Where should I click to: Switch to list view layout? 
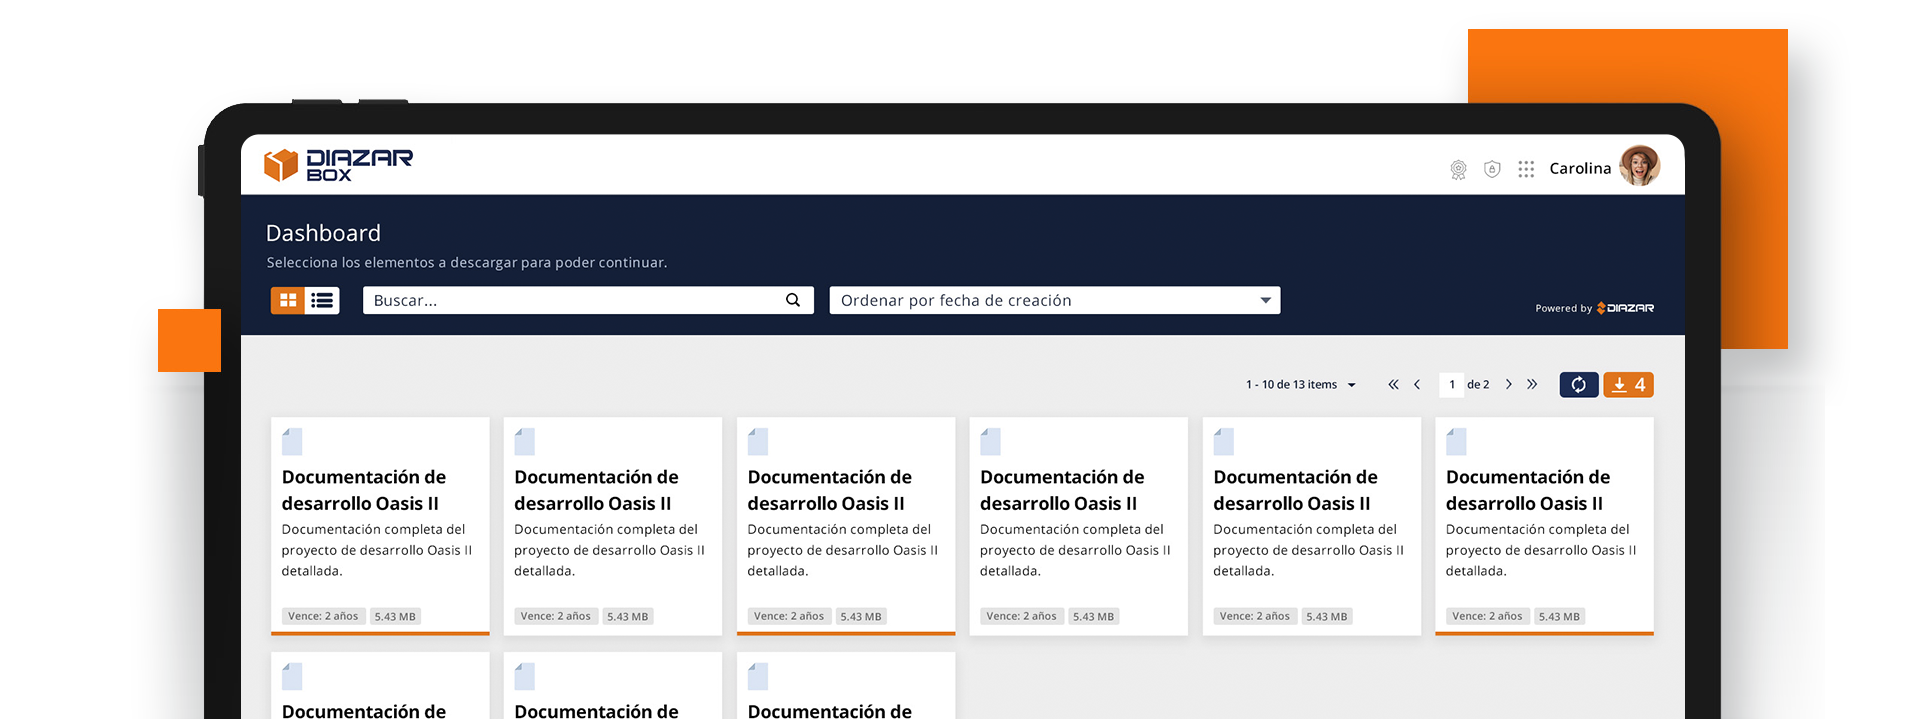322,300
